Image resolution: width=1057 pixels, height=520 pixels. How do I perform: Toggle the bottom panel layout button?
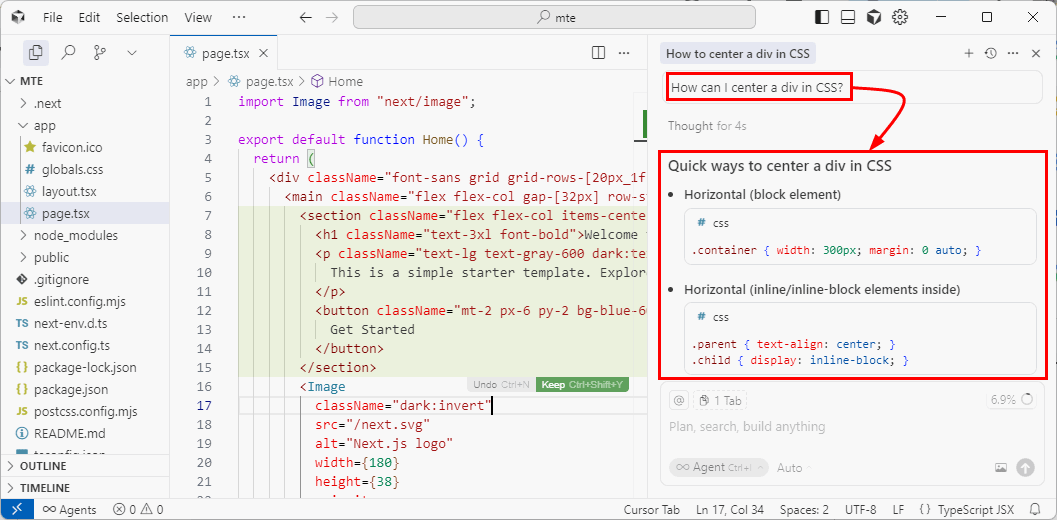pyautogui.click(x=848, y=17)
